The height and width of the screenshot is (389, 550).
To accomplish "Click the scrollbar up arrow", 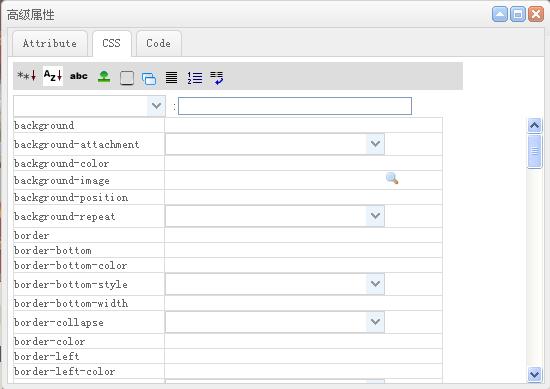I will (x=535, y=126).
